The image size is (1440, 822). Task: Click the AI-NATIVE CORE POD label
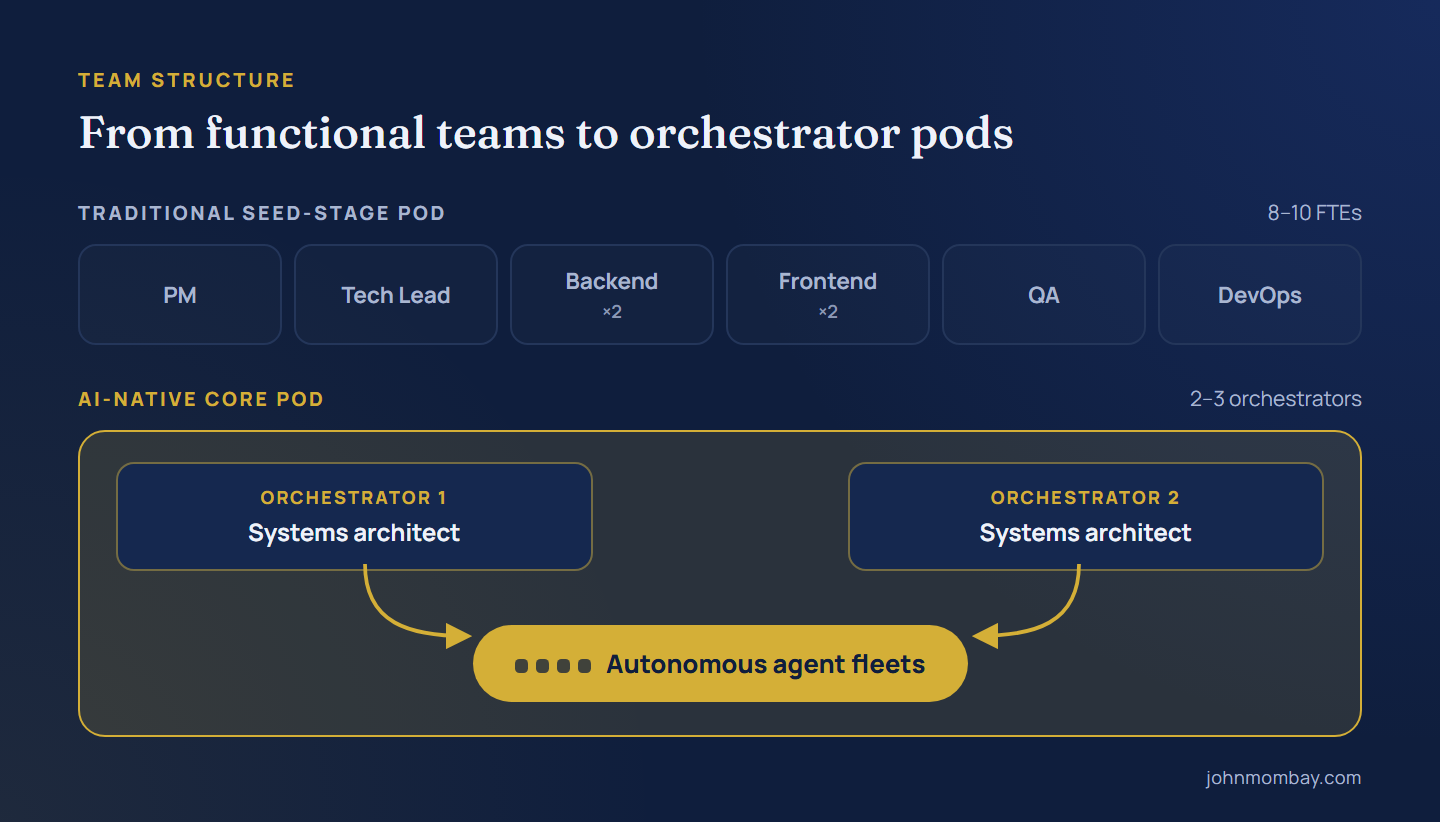(x=201, y=399)
